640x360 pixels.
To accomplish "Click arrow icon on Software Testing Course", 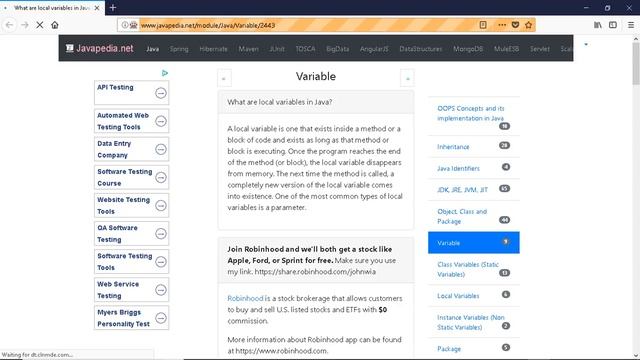I will (x=161, y=178).
